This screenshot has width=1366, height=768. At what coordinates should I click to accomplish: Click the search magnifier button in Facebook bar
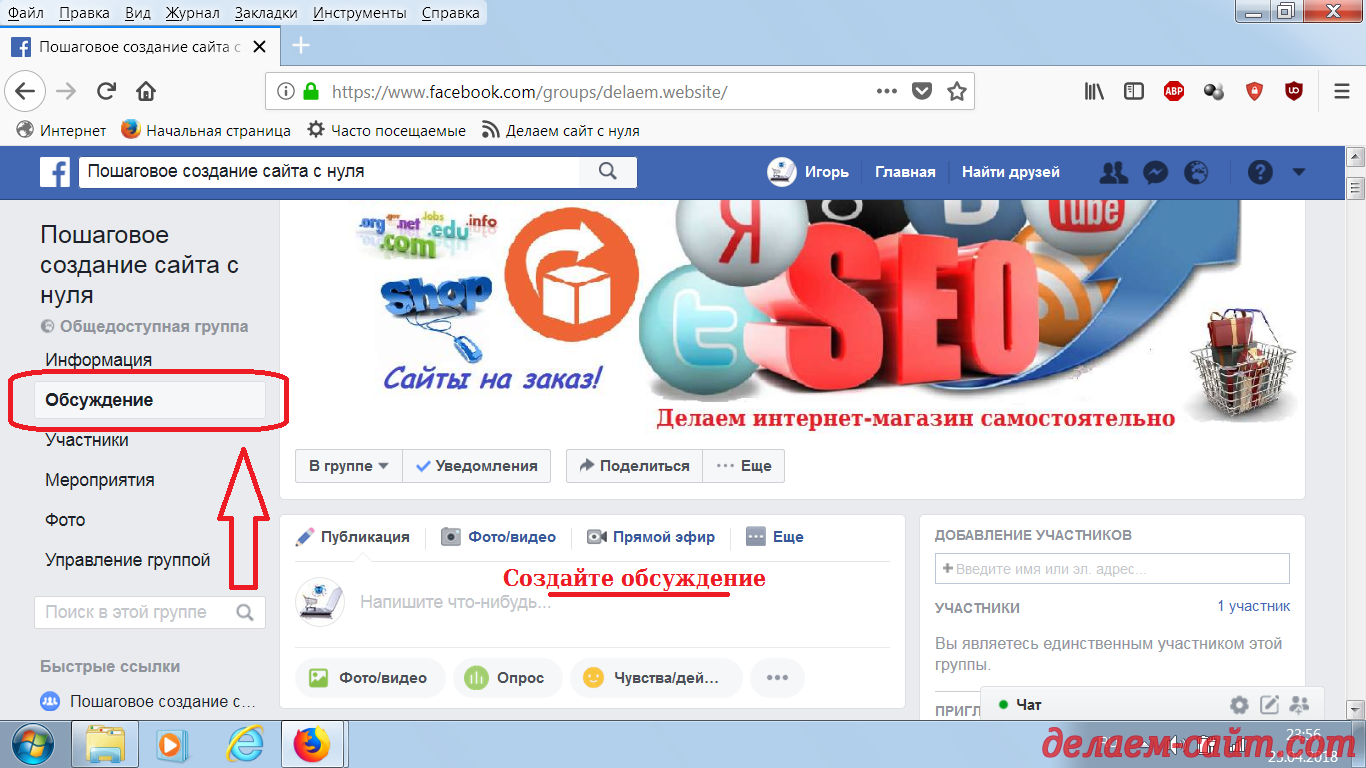608,172
